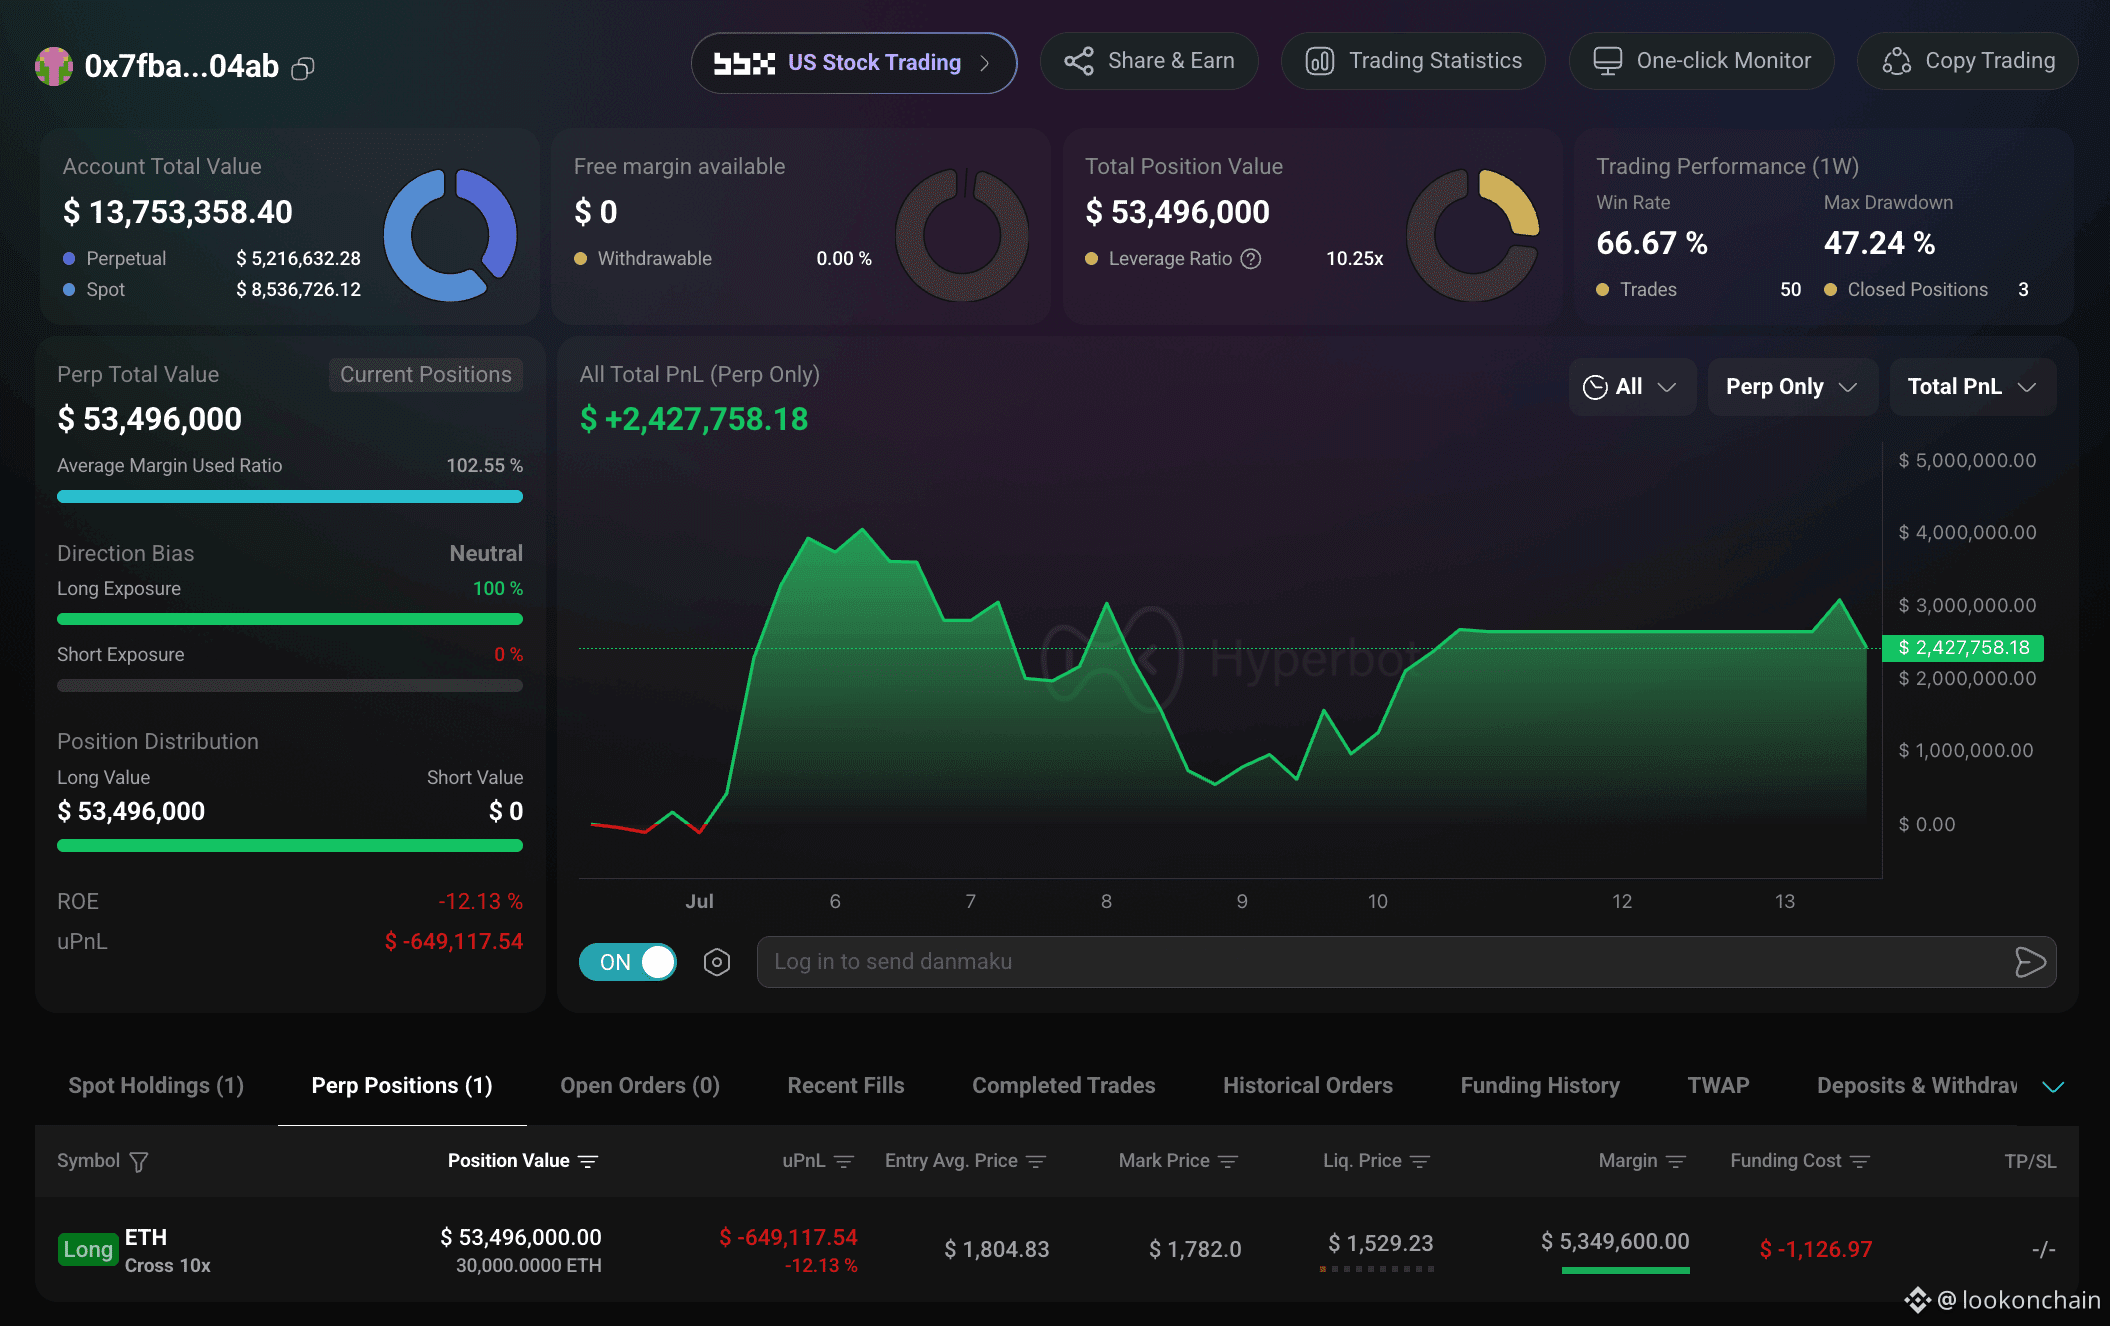Image resolution: width=2110 pixels, height=1326 pixels.
Task: Click the $ 2,427,758.18 chart price label
Action: point(1963,648)
